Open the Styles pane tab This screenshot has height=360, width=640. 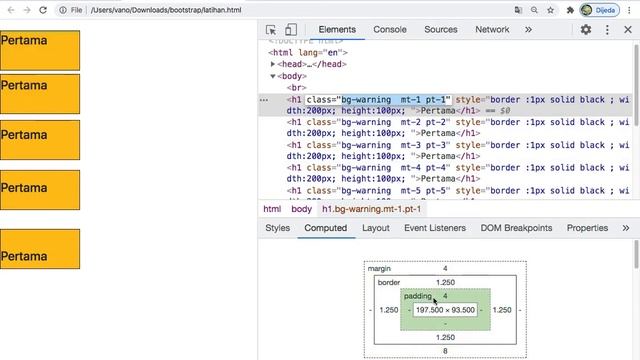(x=278, y=228)
